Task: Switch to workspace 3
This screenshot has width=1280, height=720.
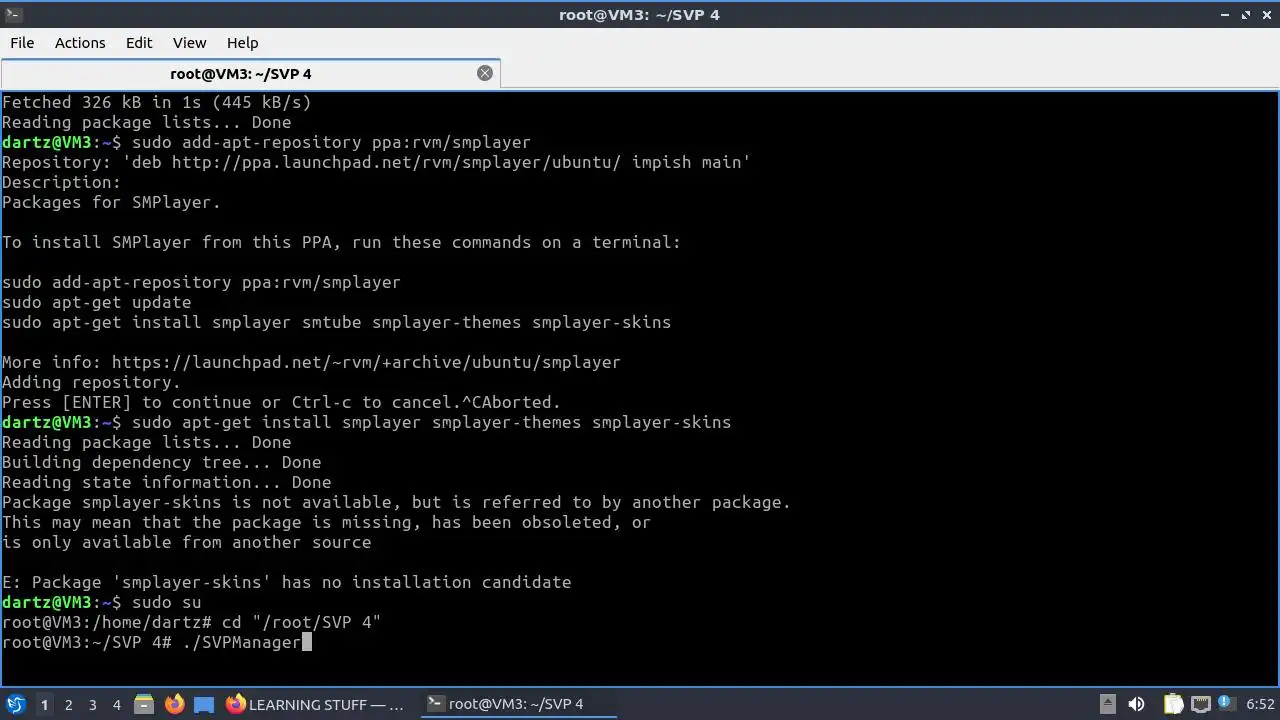Action: click(92, 705)
